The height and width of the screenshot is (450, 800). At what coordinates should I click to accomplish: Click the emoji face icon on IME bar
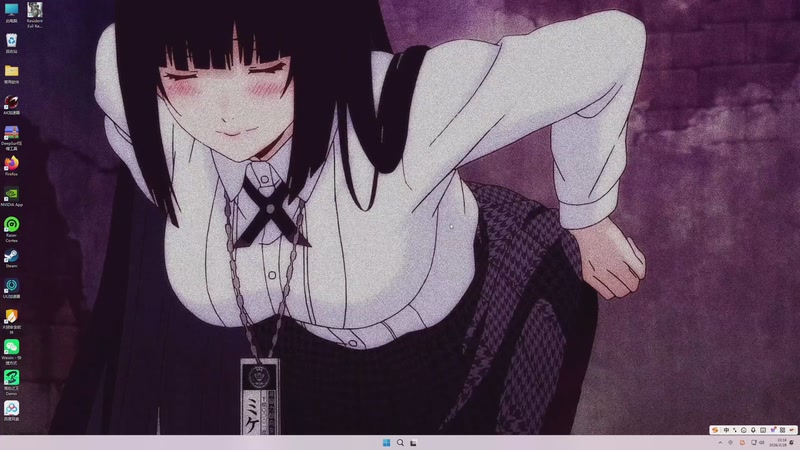(743, 430)
